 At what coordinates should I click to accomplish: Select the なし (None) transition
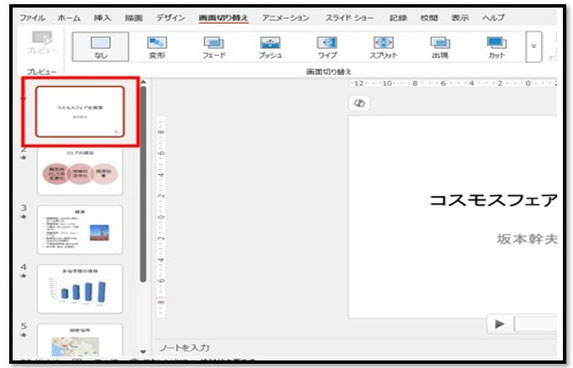100,47
